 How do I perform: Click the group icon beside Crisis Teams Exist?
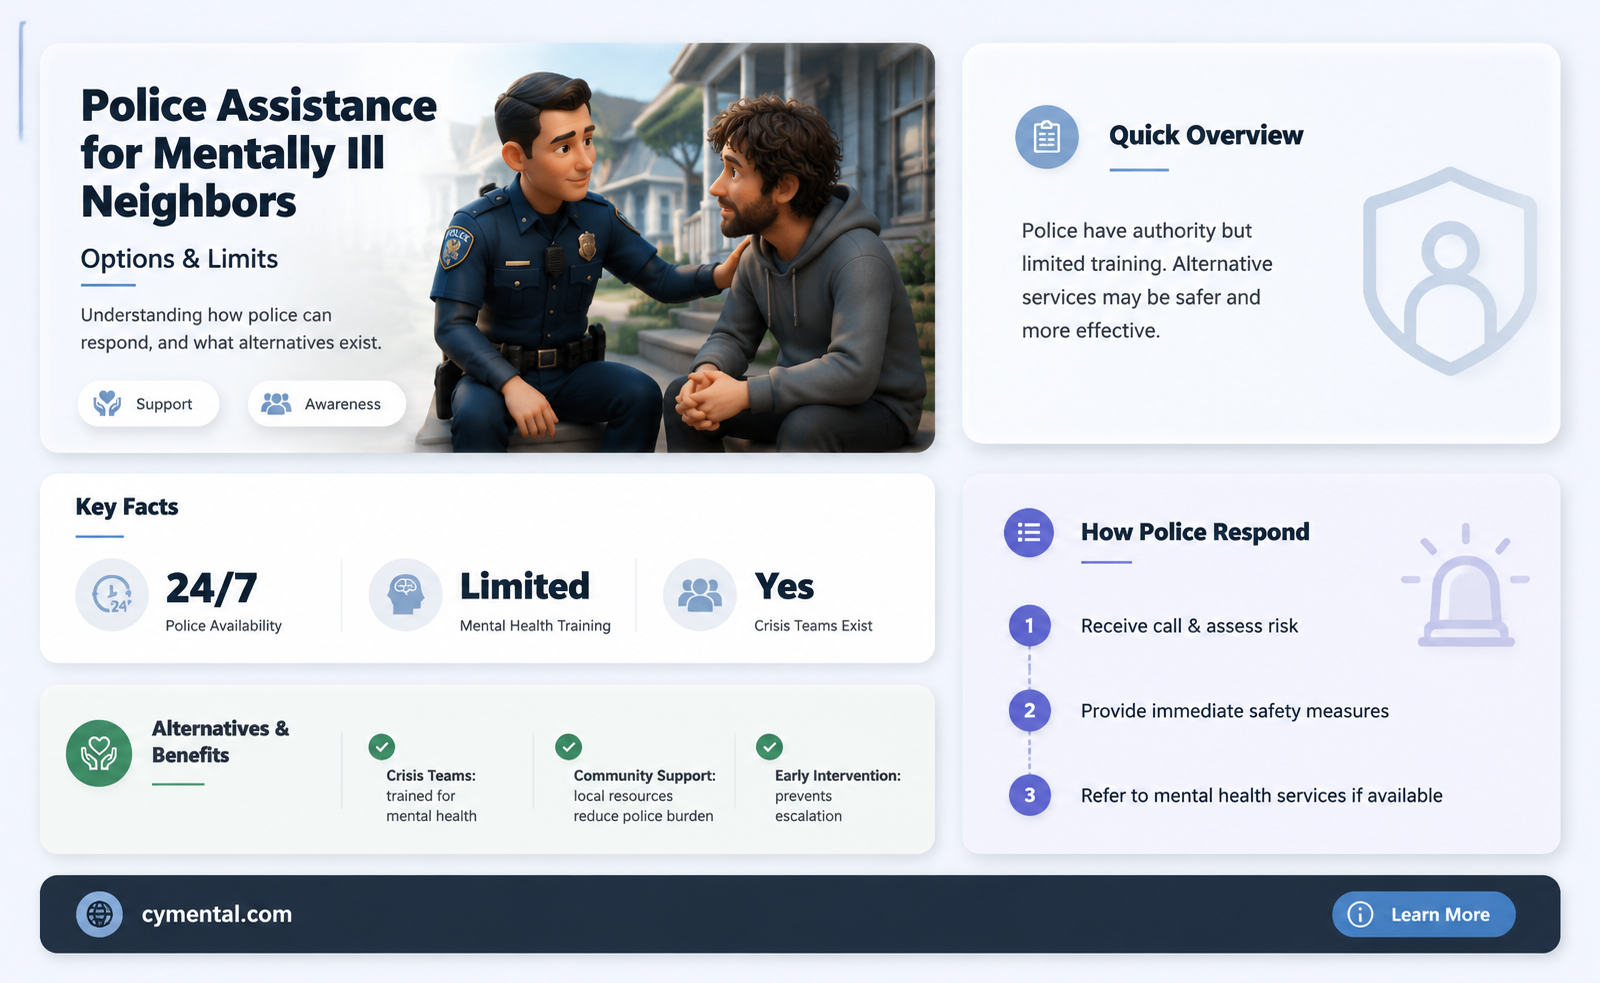(700, 595)
